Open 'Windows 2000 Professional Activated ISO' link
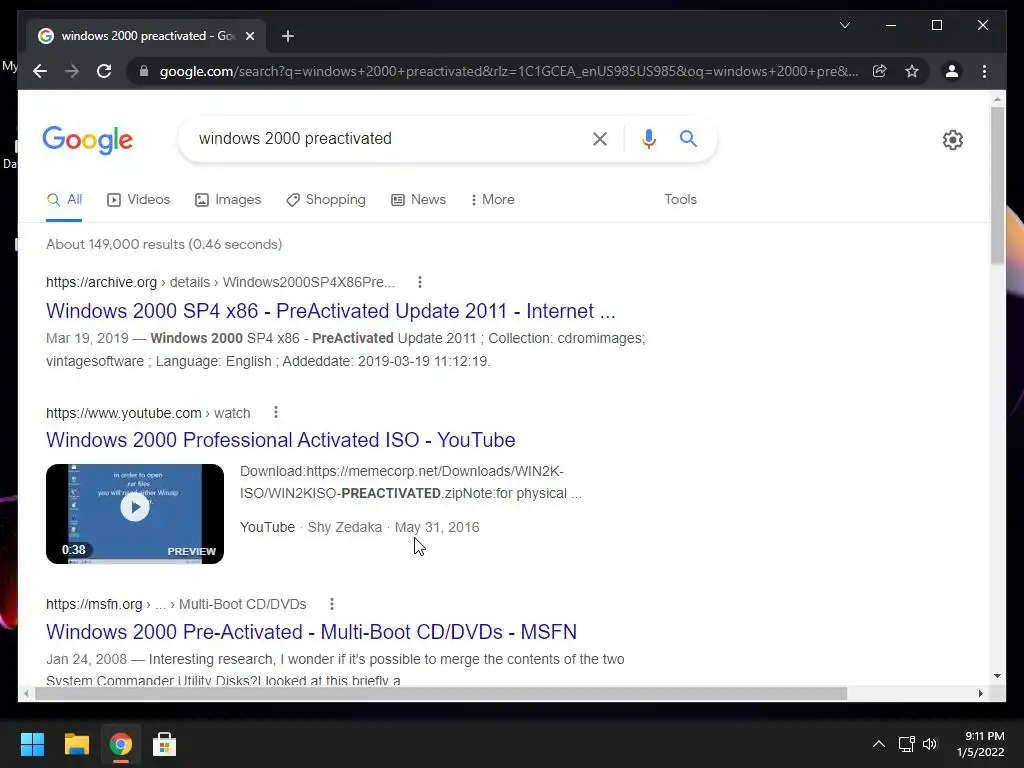The width and height of the screenshot is (1024, 768). (280, 440)
